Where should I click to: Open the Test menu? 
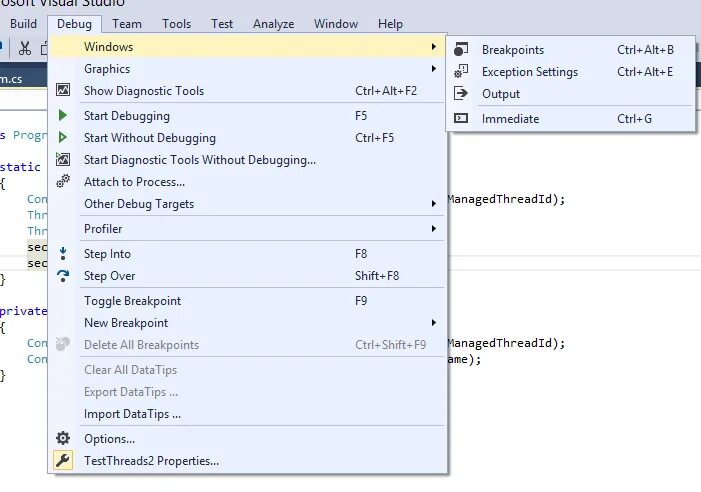point(222,24)
